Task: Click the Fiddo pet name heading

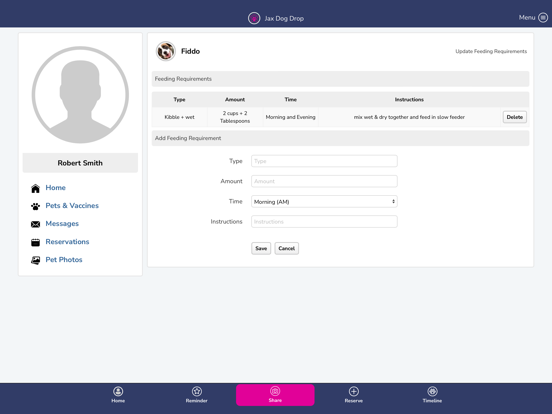Action: [190, 51]
